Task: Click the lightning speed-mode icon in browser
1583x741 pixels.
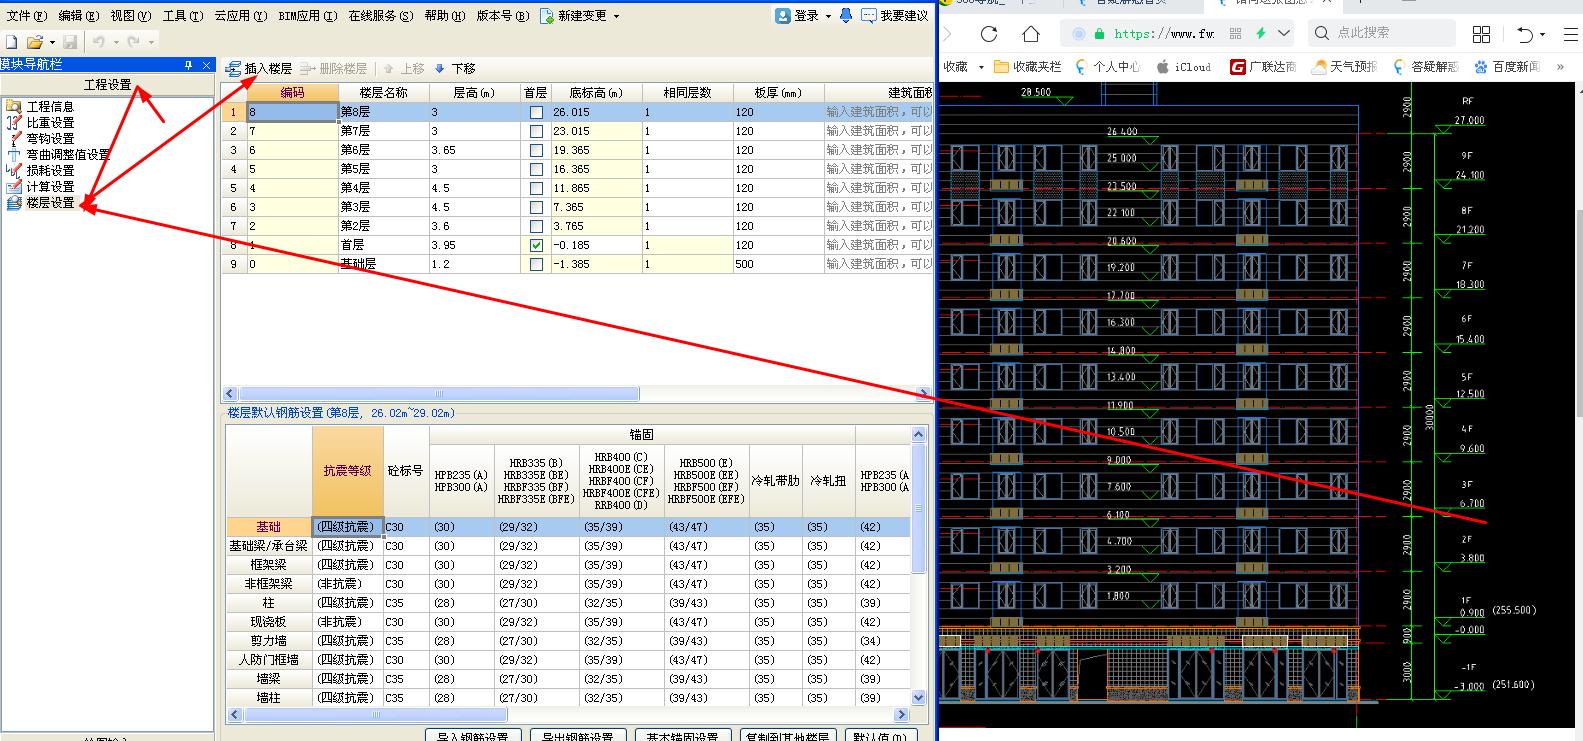Action: [1261, 33]
